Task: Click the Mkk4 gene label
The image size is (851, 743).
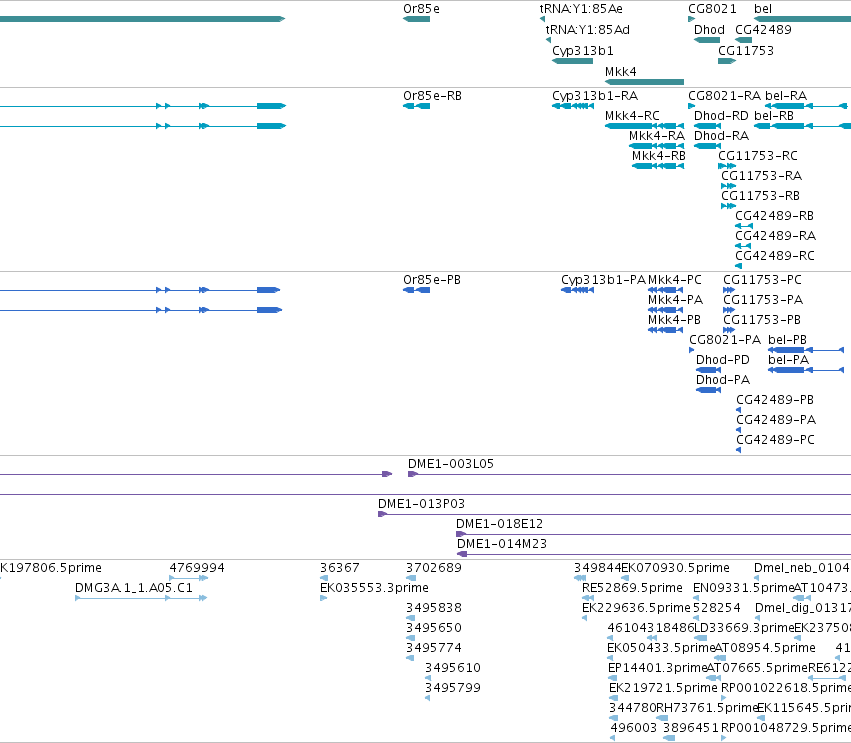Action: point(620,72)
